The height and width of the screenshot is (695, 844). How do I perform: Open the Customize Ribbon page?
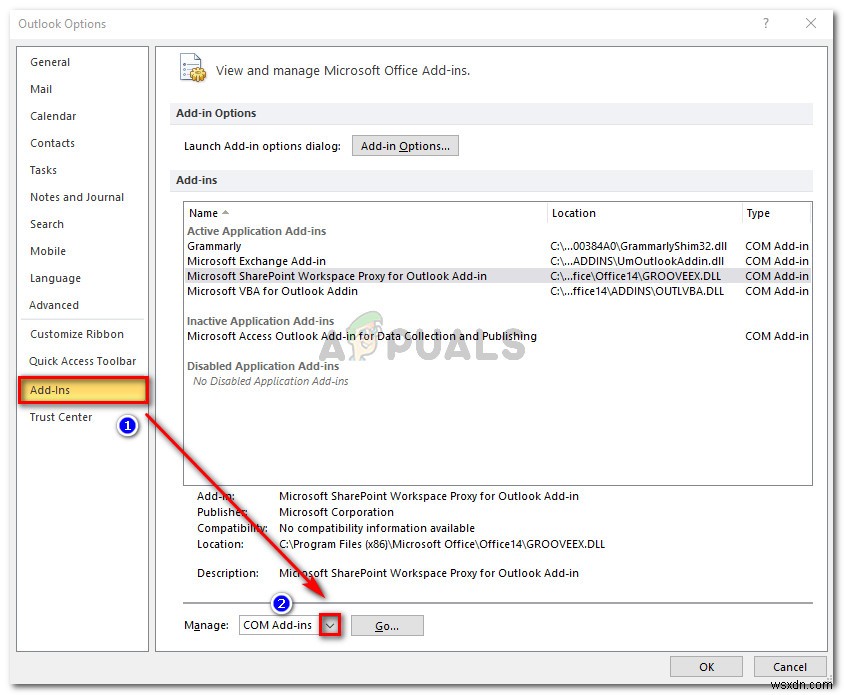point(76,334)
